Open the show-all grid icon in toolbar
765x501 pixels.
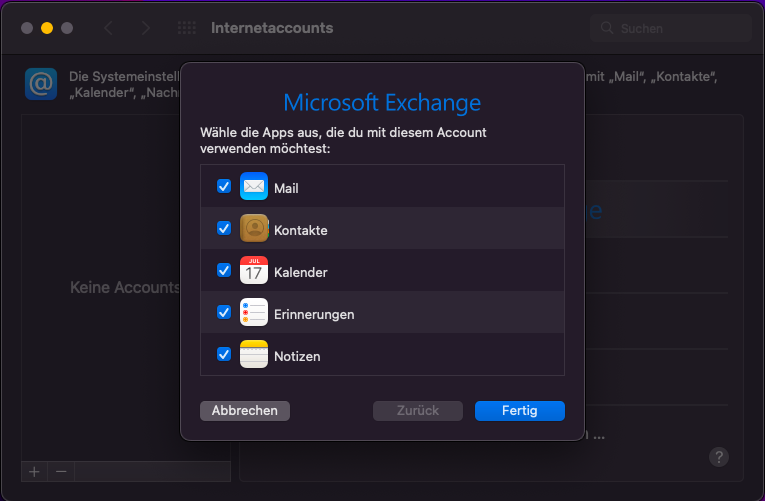point(186,28)
